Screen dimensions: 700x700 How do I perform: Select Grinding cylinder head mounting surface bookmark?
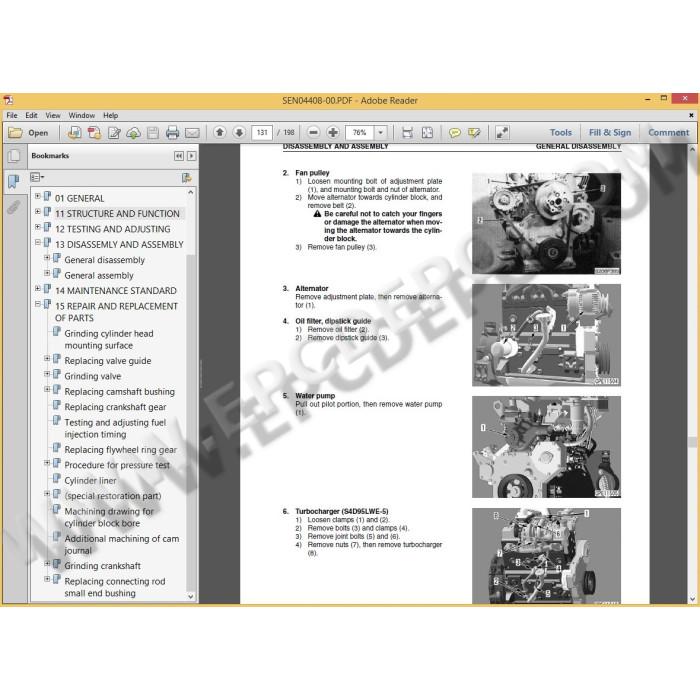click(108, 339)
